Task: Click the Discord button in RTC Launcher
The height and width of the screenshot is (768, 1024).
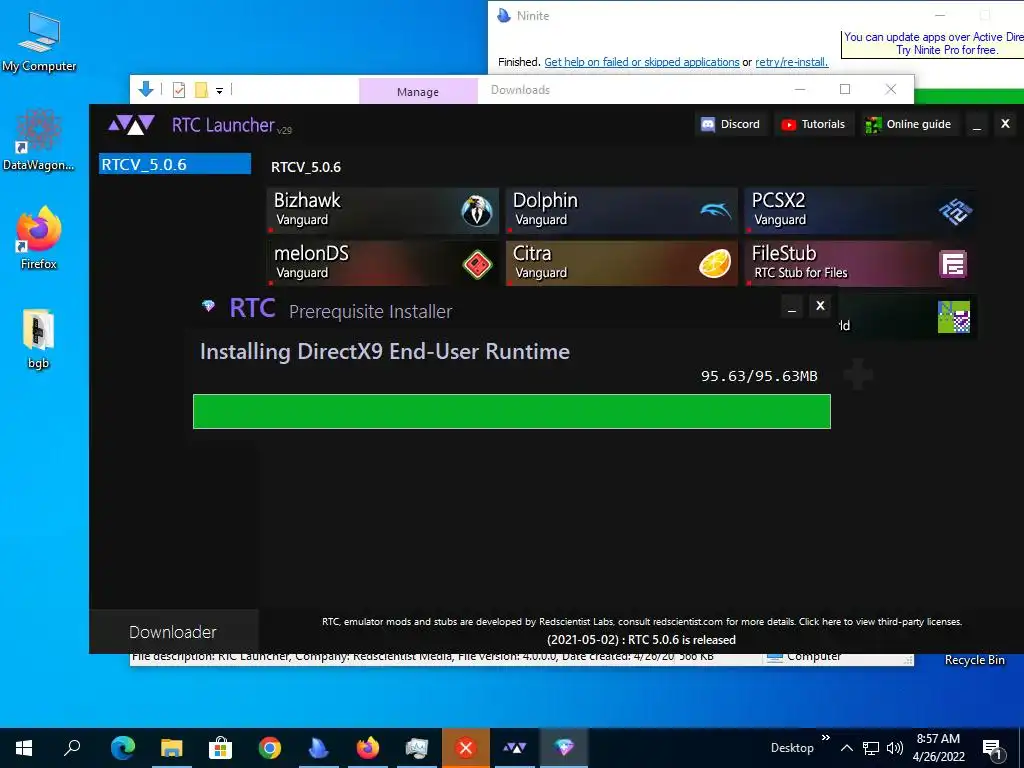Action: (730, 124)
